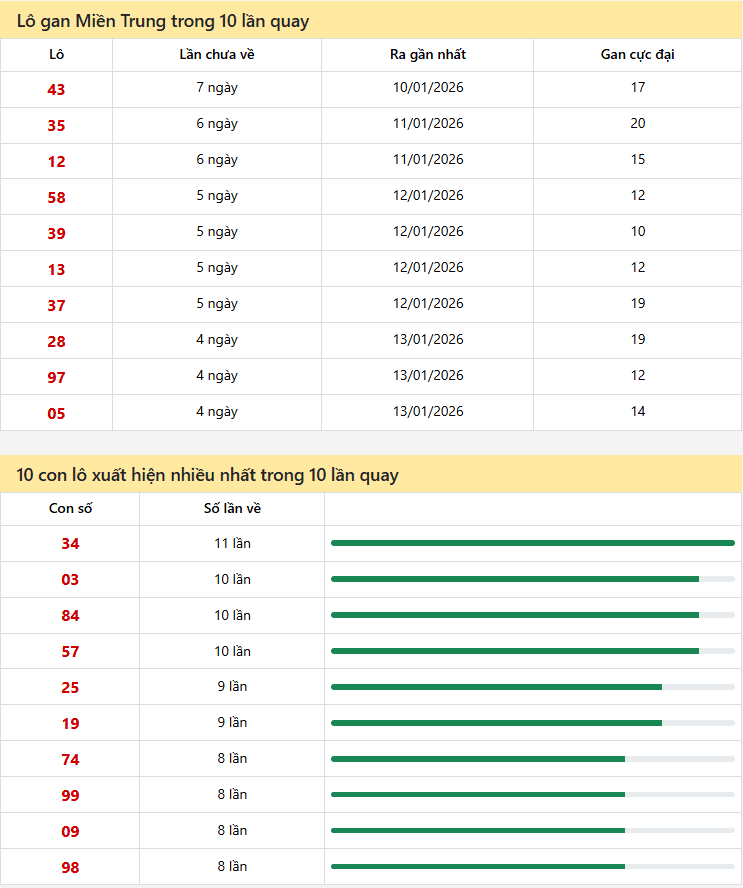Click the progress bar for number 25
This screenshot has width=743, height=888.
tap(532, 687)
